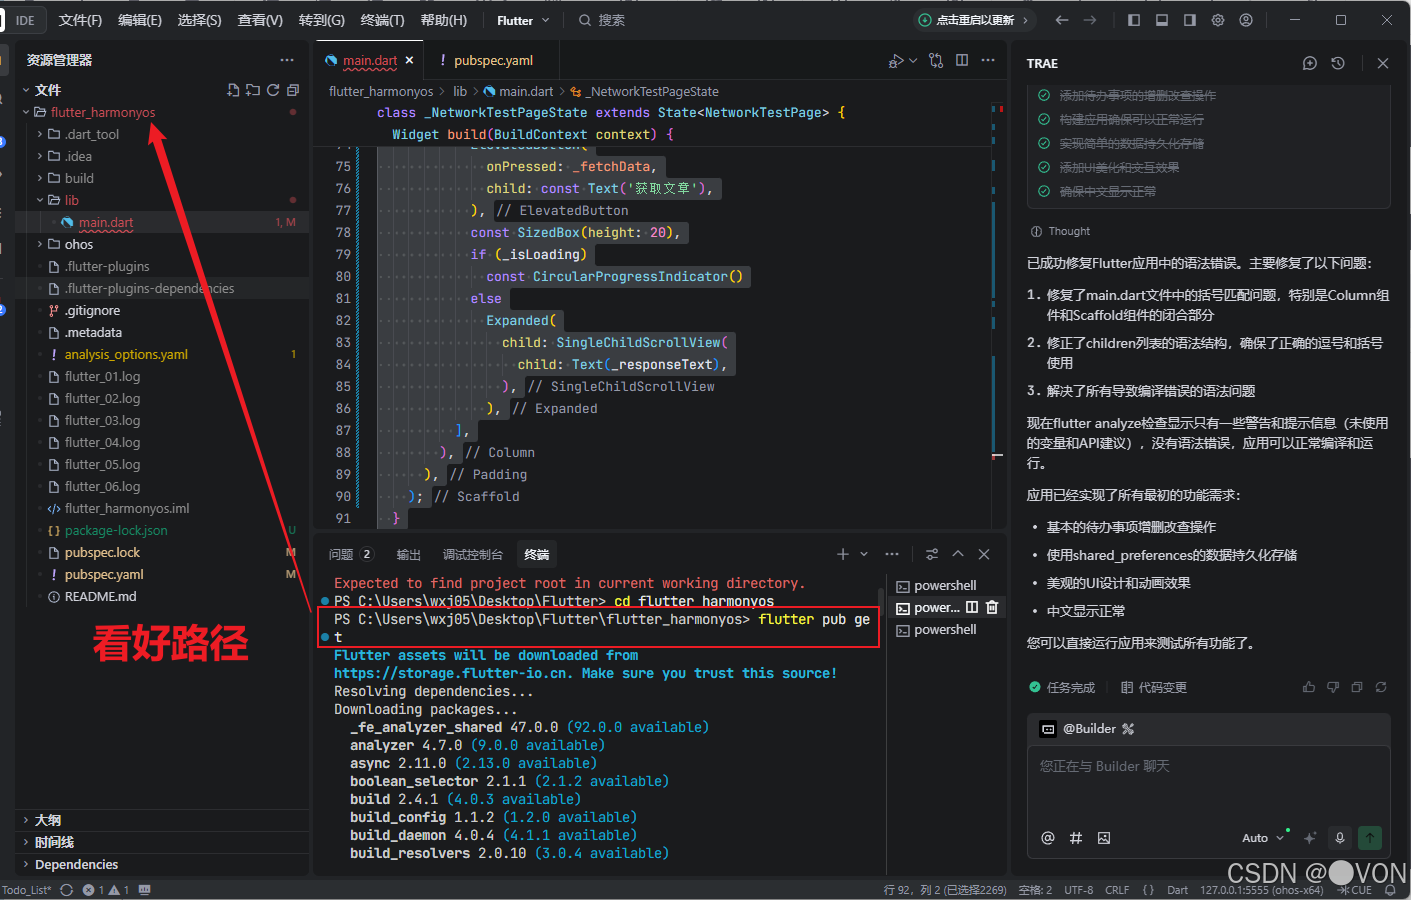The height and width of the screenshot is (900, 1411).
Task: Split the editor to the right
Action: (x=962, y=60)
